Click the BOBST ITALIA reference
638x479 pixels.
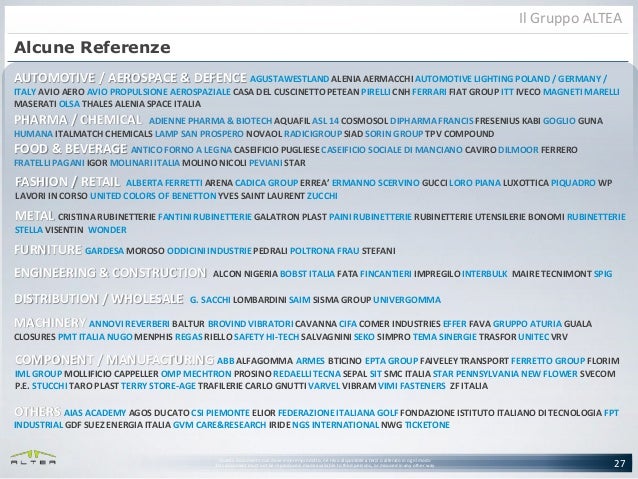(307, 274)
